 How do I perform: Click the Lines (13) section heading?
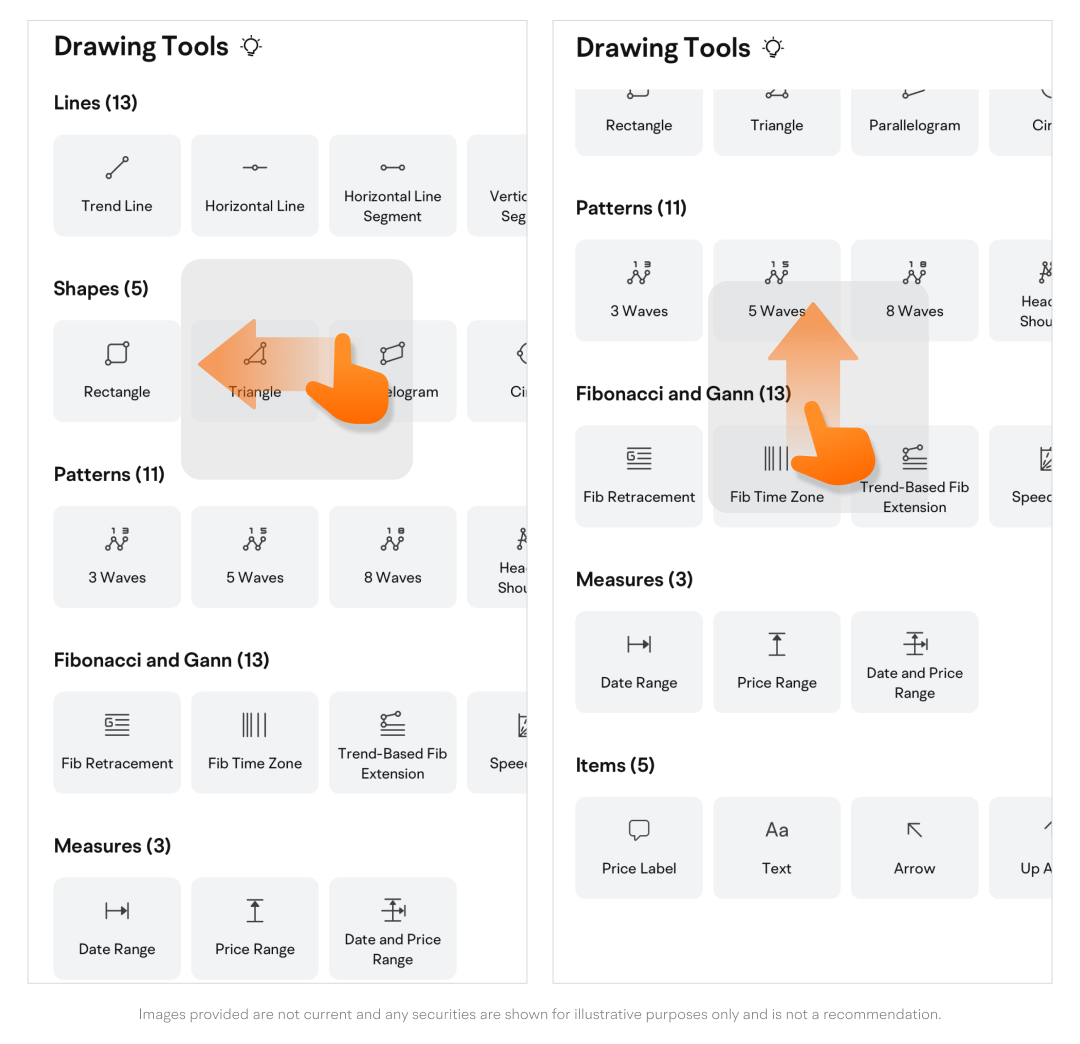96,103
